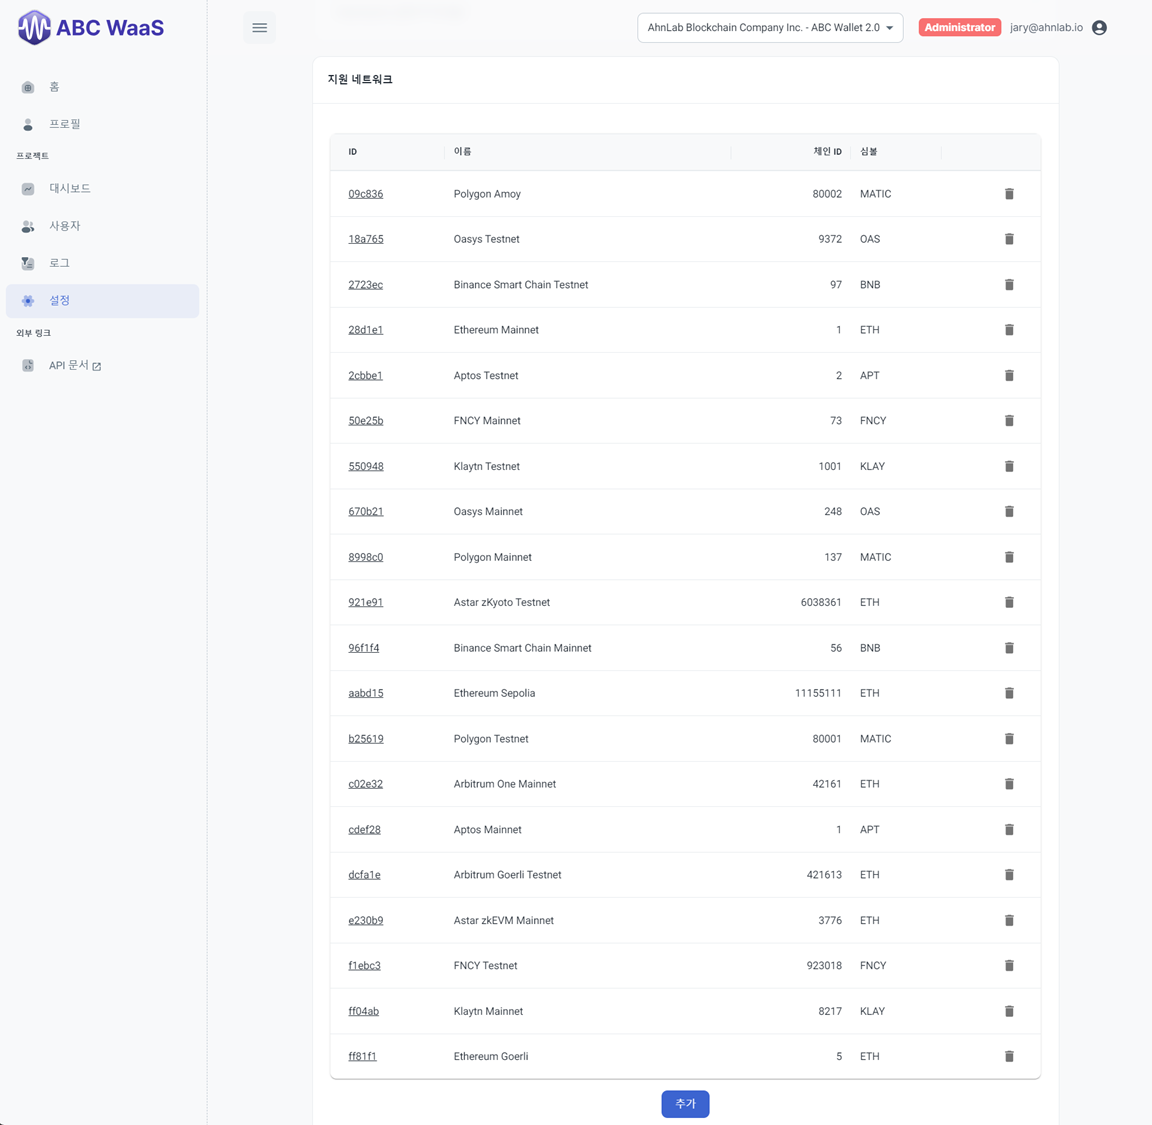
Task: Delete Binance Smart Chain Mainnet row
Action: click(x=1009, y=647)
